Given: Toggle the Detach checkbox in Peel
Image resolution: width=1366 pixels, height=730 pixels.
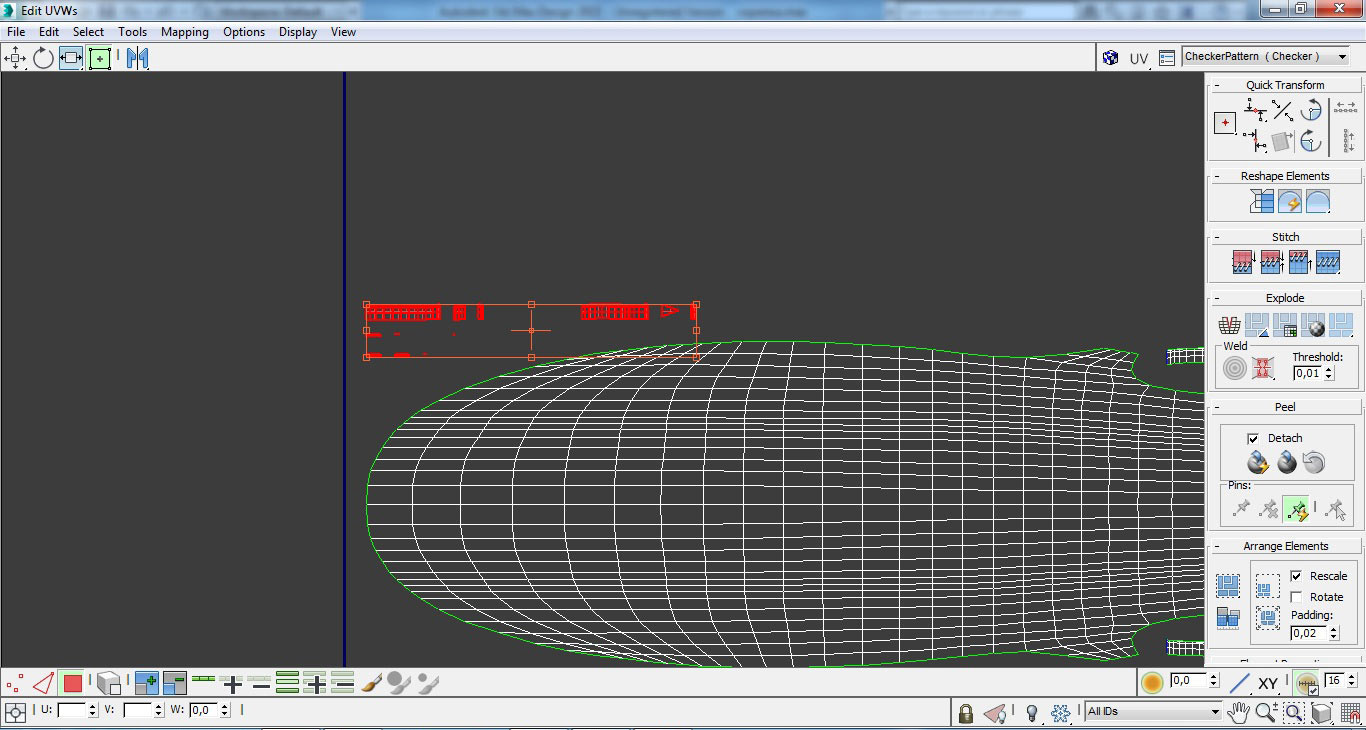Looking at the screenshot, I should click(1253, 438).
